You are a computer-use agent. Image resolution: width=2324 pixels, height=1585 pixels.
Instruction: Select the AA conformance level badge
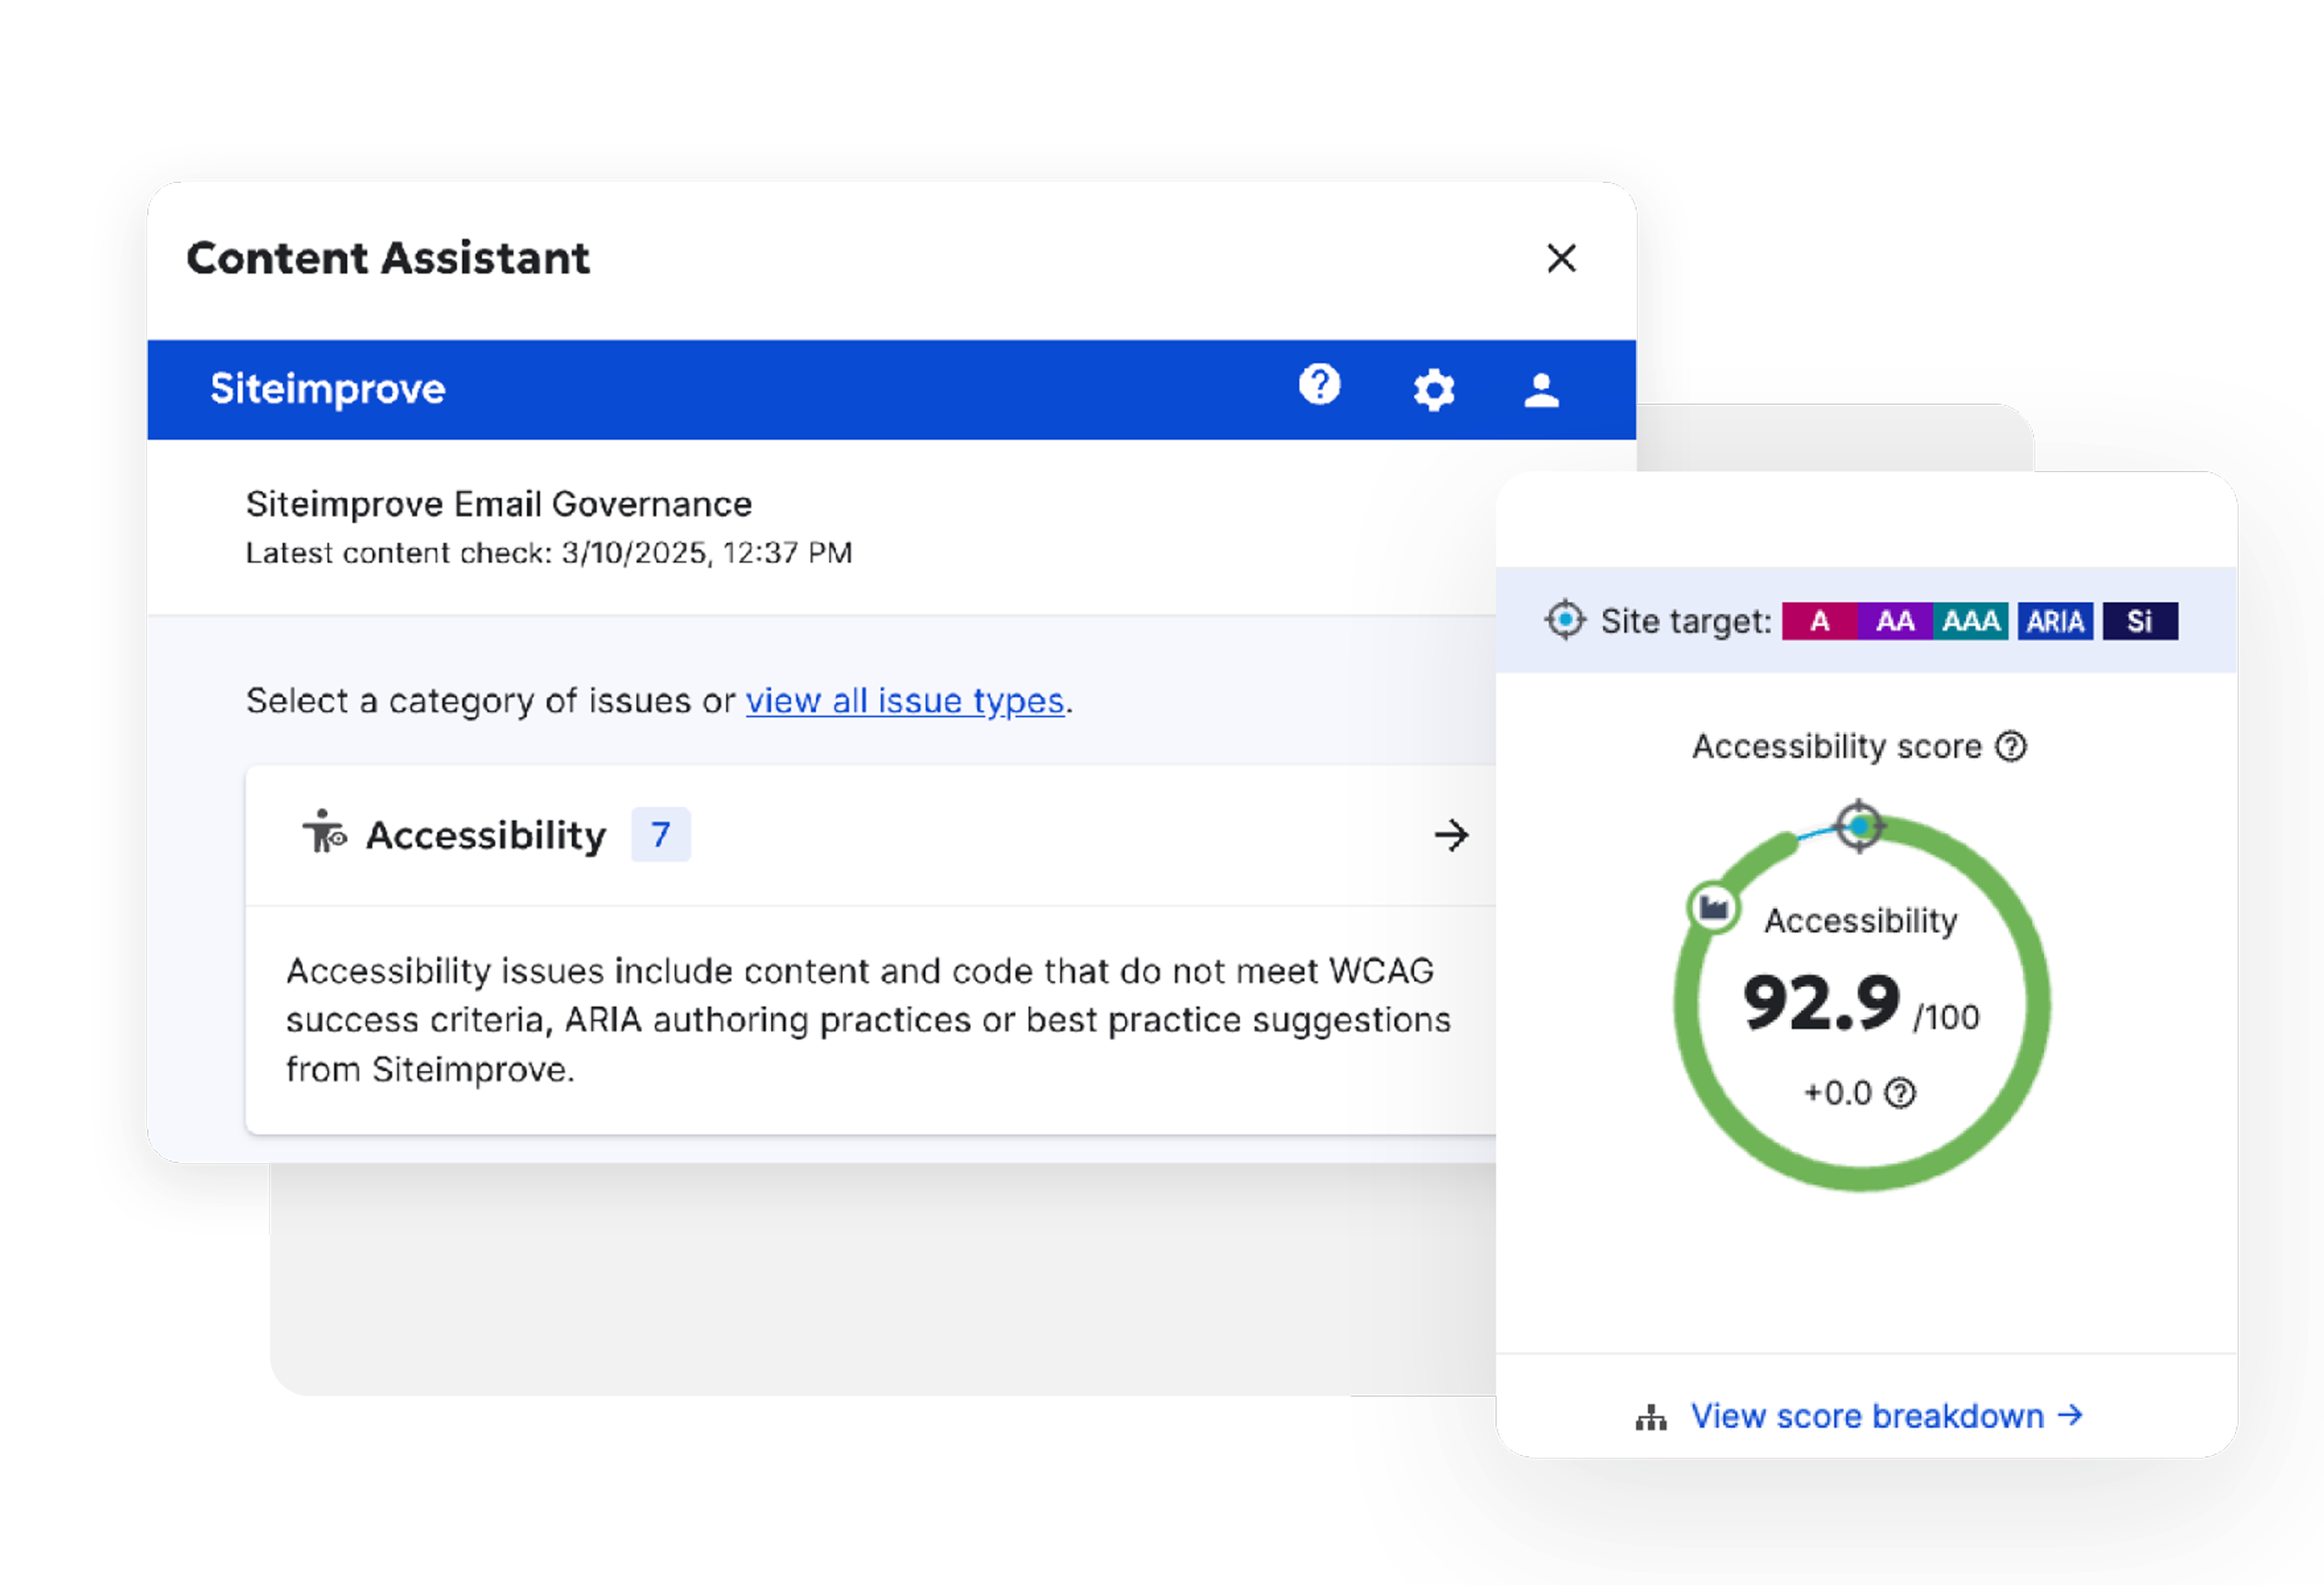click(x=1894, y=621)
